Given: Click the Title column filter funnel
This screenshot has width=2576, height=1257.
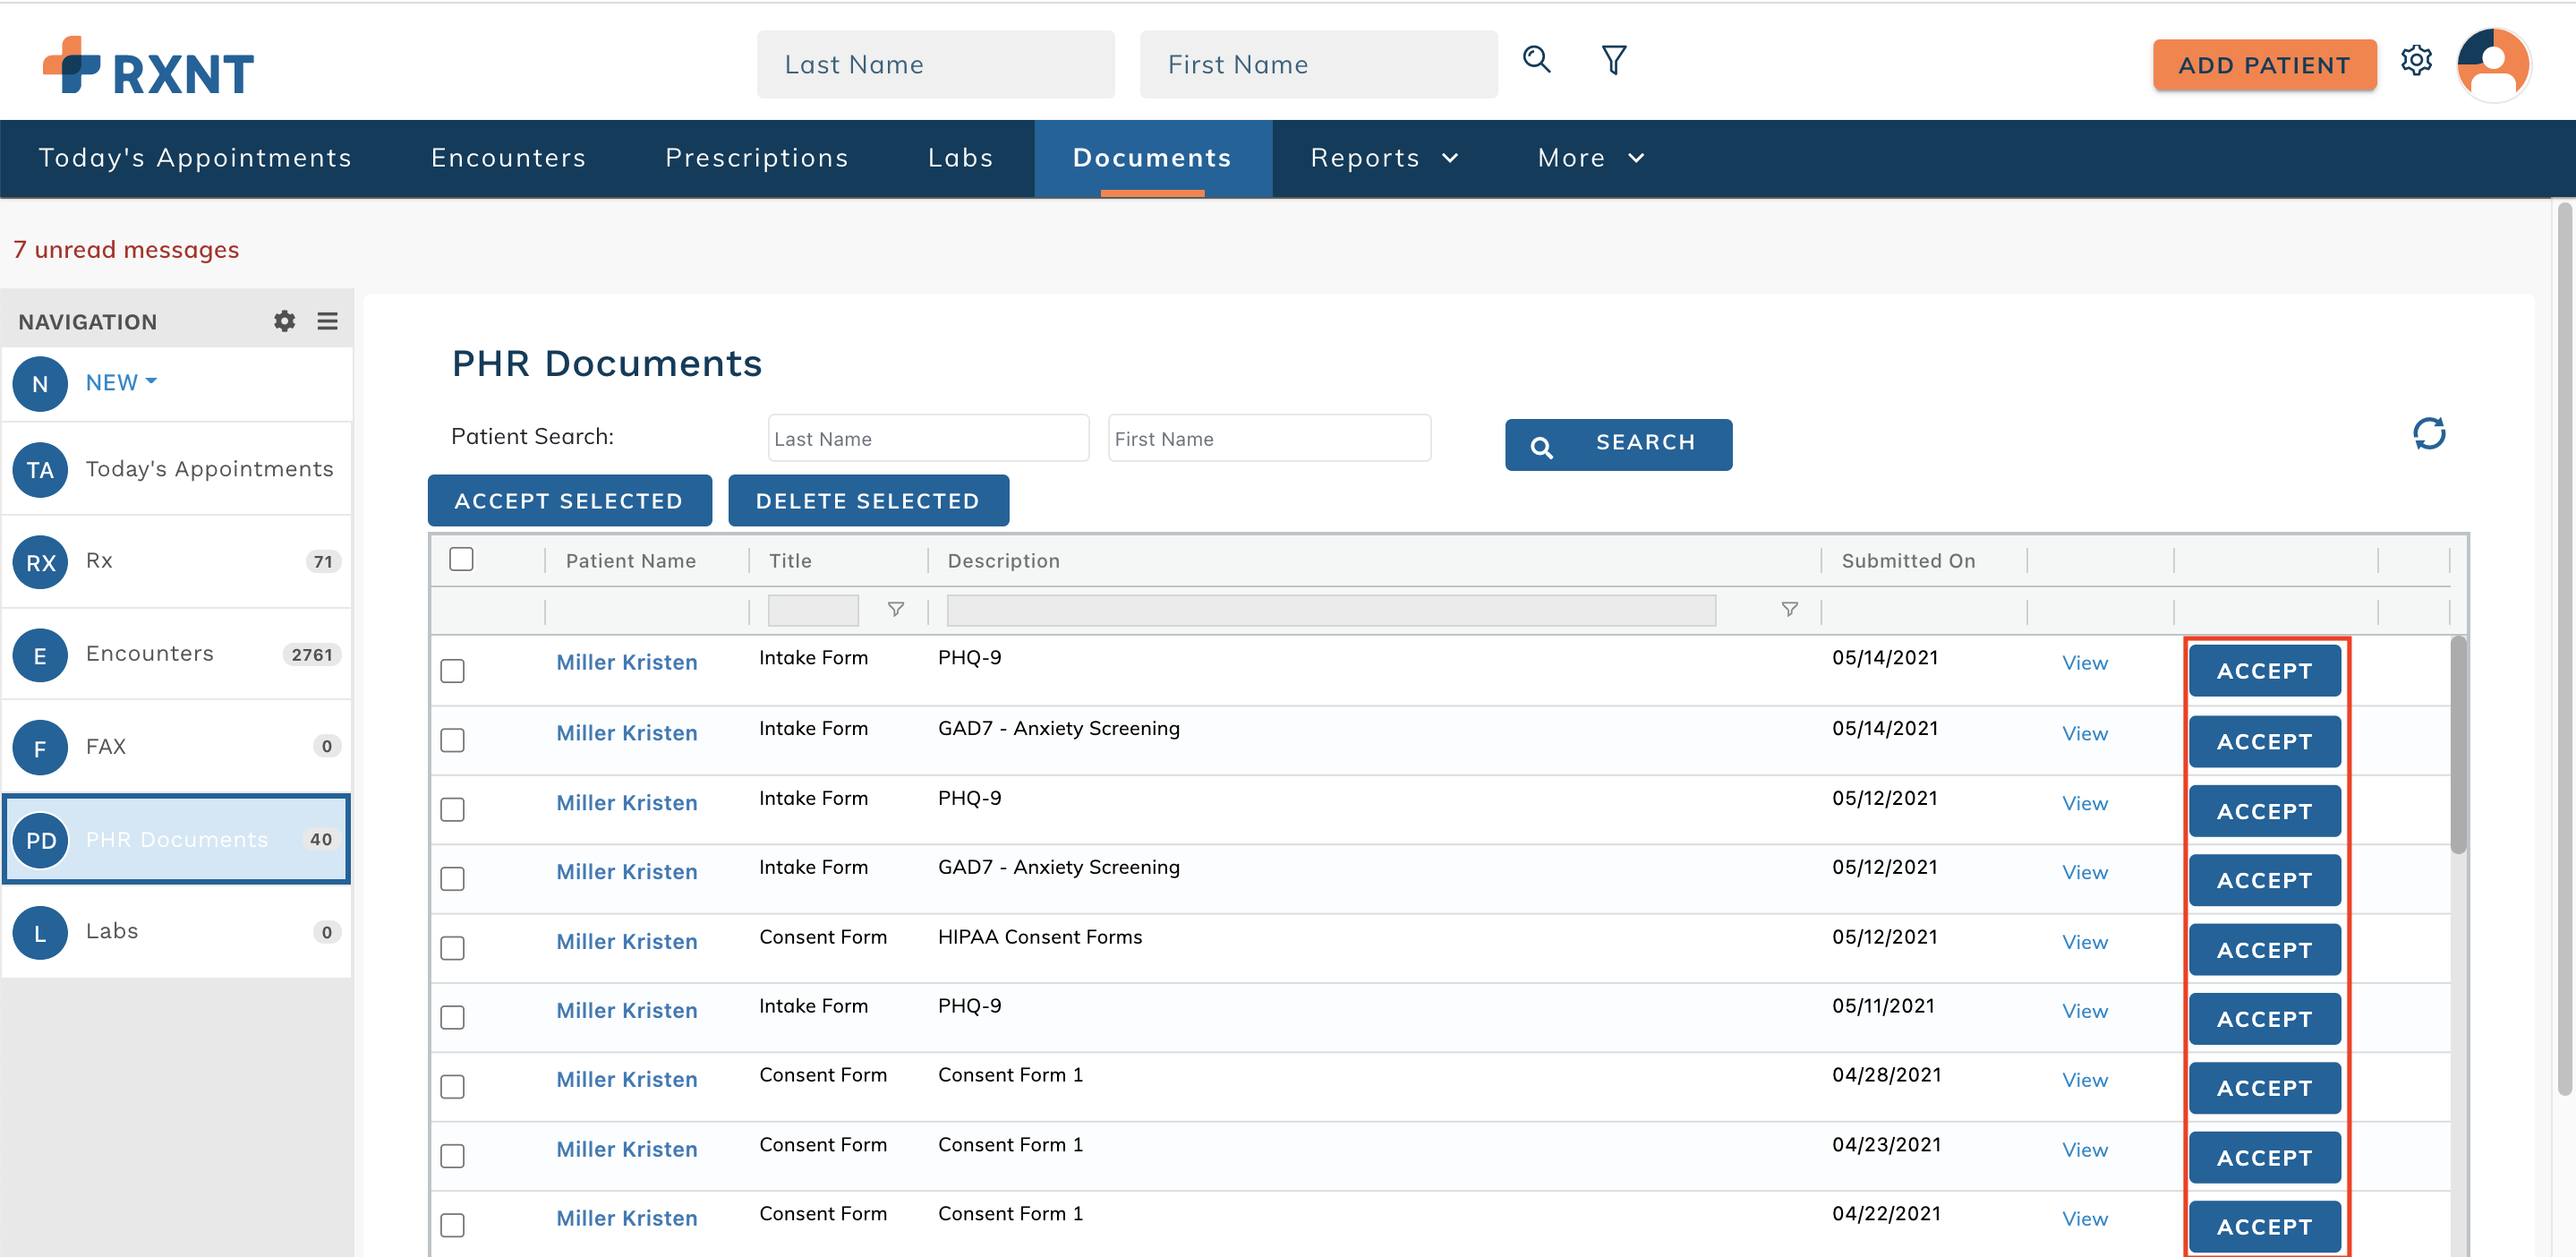Looking at the screenshot, I should point(896,609).
